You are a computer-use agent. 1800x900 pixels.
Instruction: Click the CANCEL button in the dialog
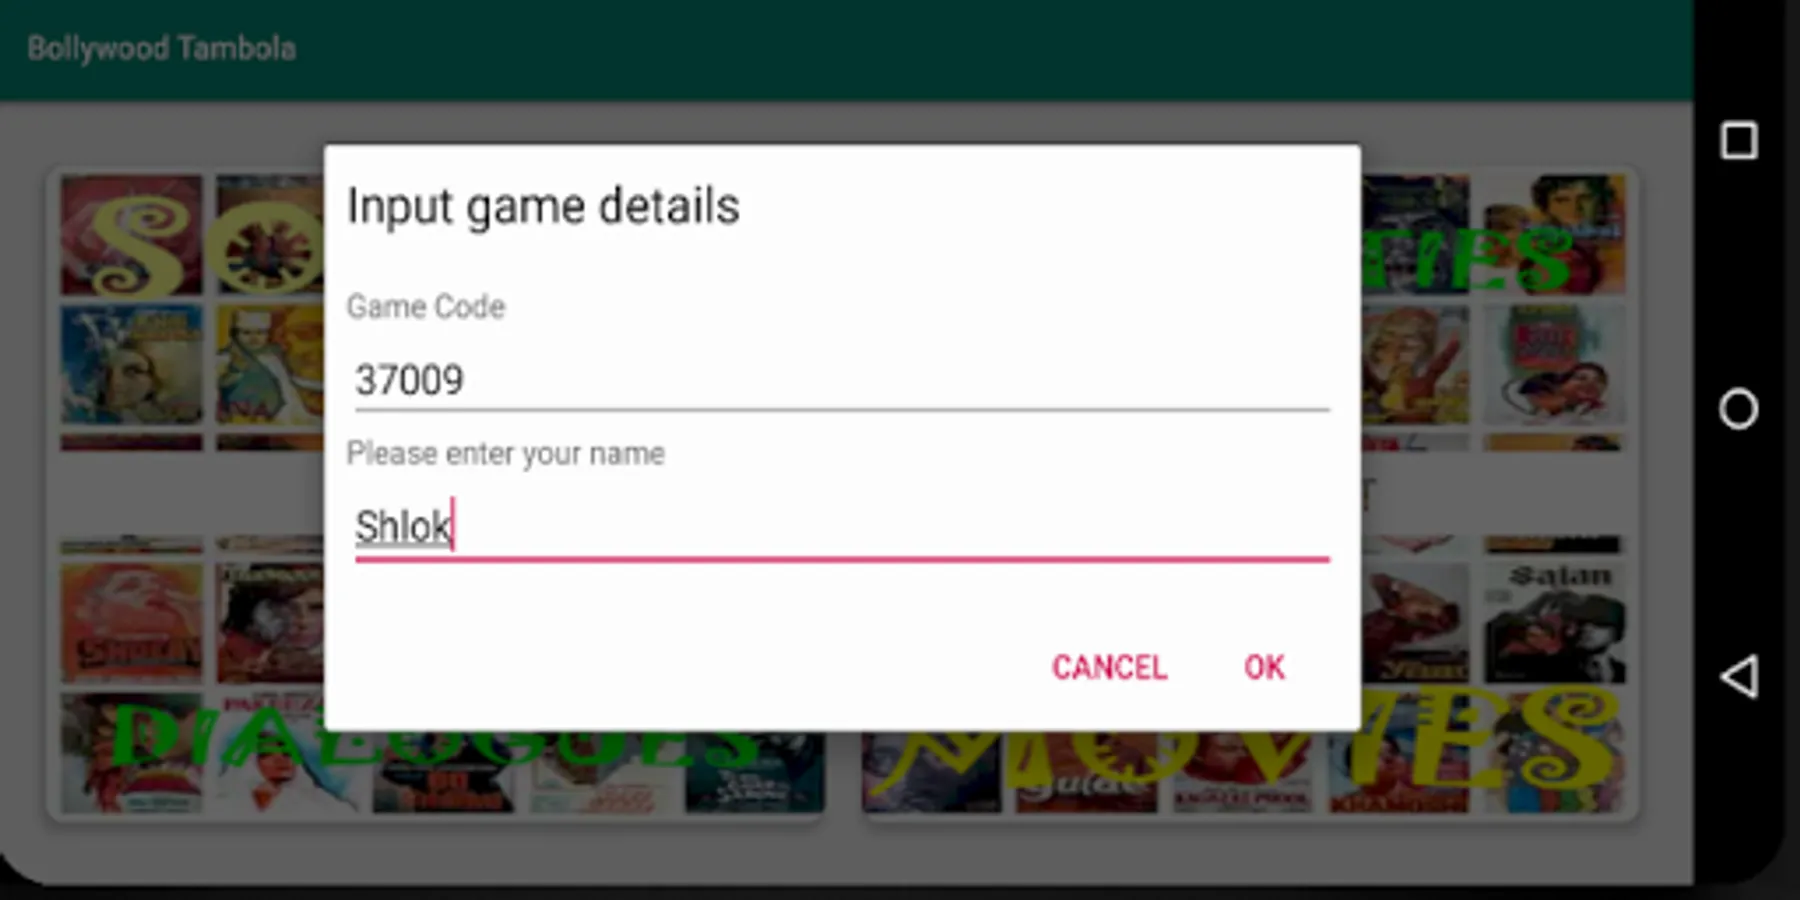[x=1109, y=667]
